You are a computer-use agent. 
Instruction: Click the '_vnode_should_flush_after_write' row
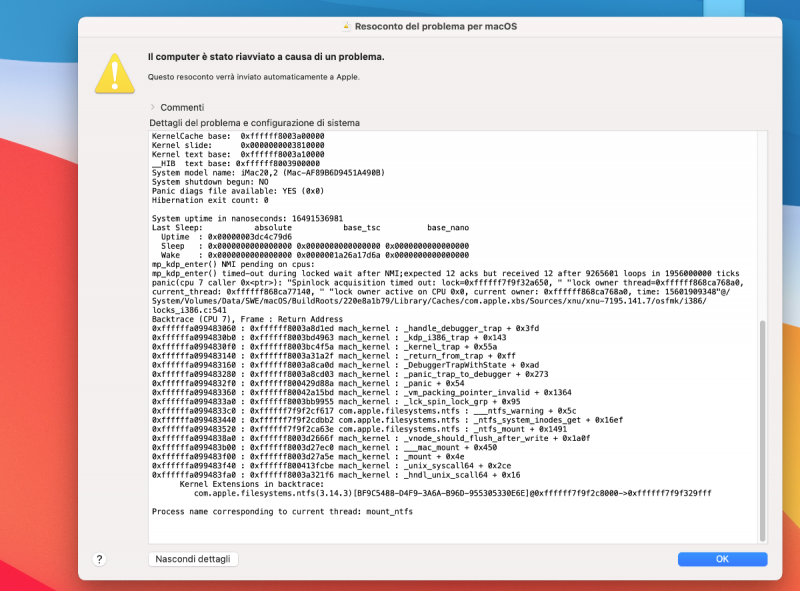pyautogui.click(x=371, y=438)
